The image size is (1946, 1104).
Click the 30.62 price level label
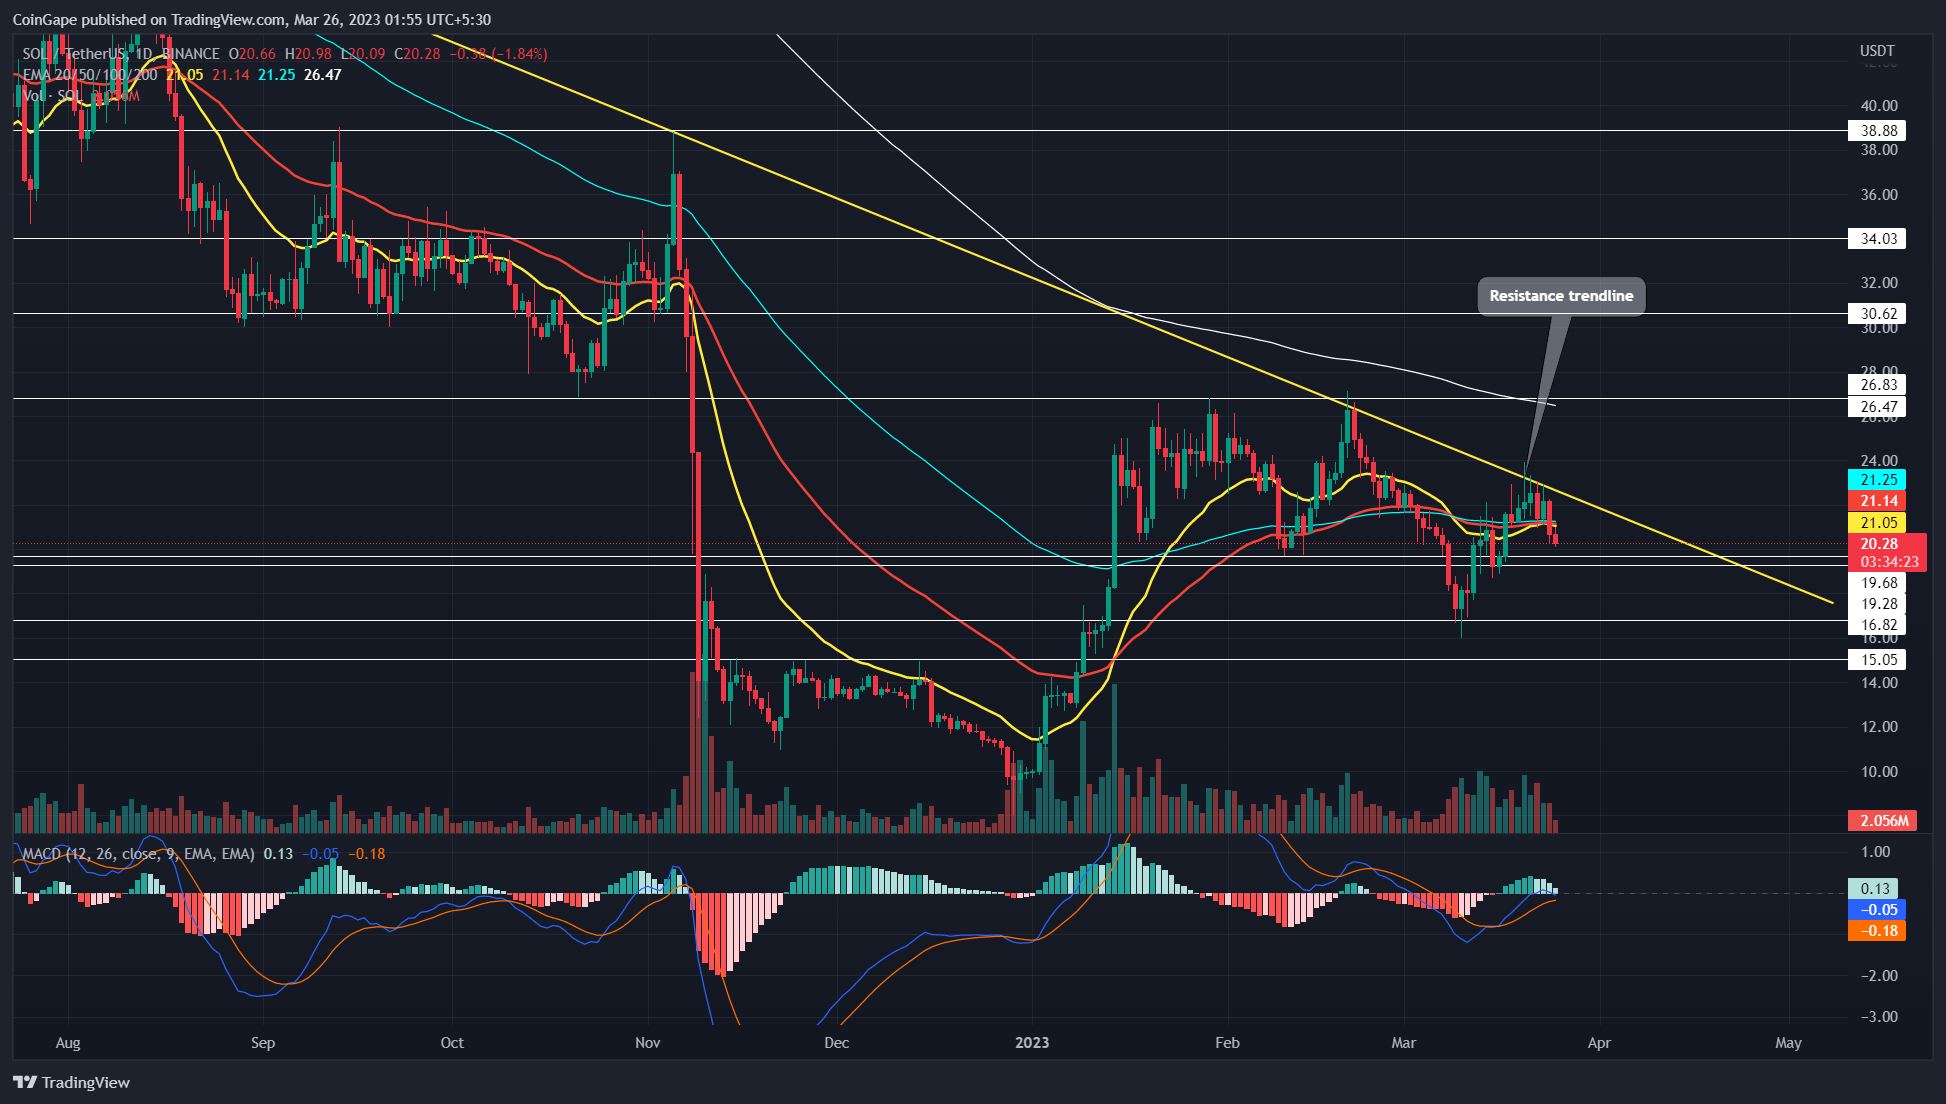(1878, 314)
